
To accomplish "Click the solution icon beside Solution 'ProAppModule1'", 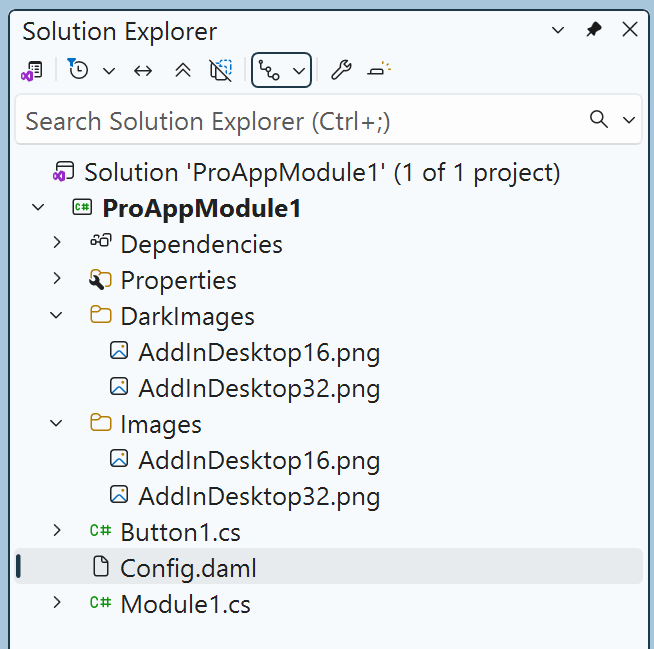I will pyautogui.click(x=63, y=172).
